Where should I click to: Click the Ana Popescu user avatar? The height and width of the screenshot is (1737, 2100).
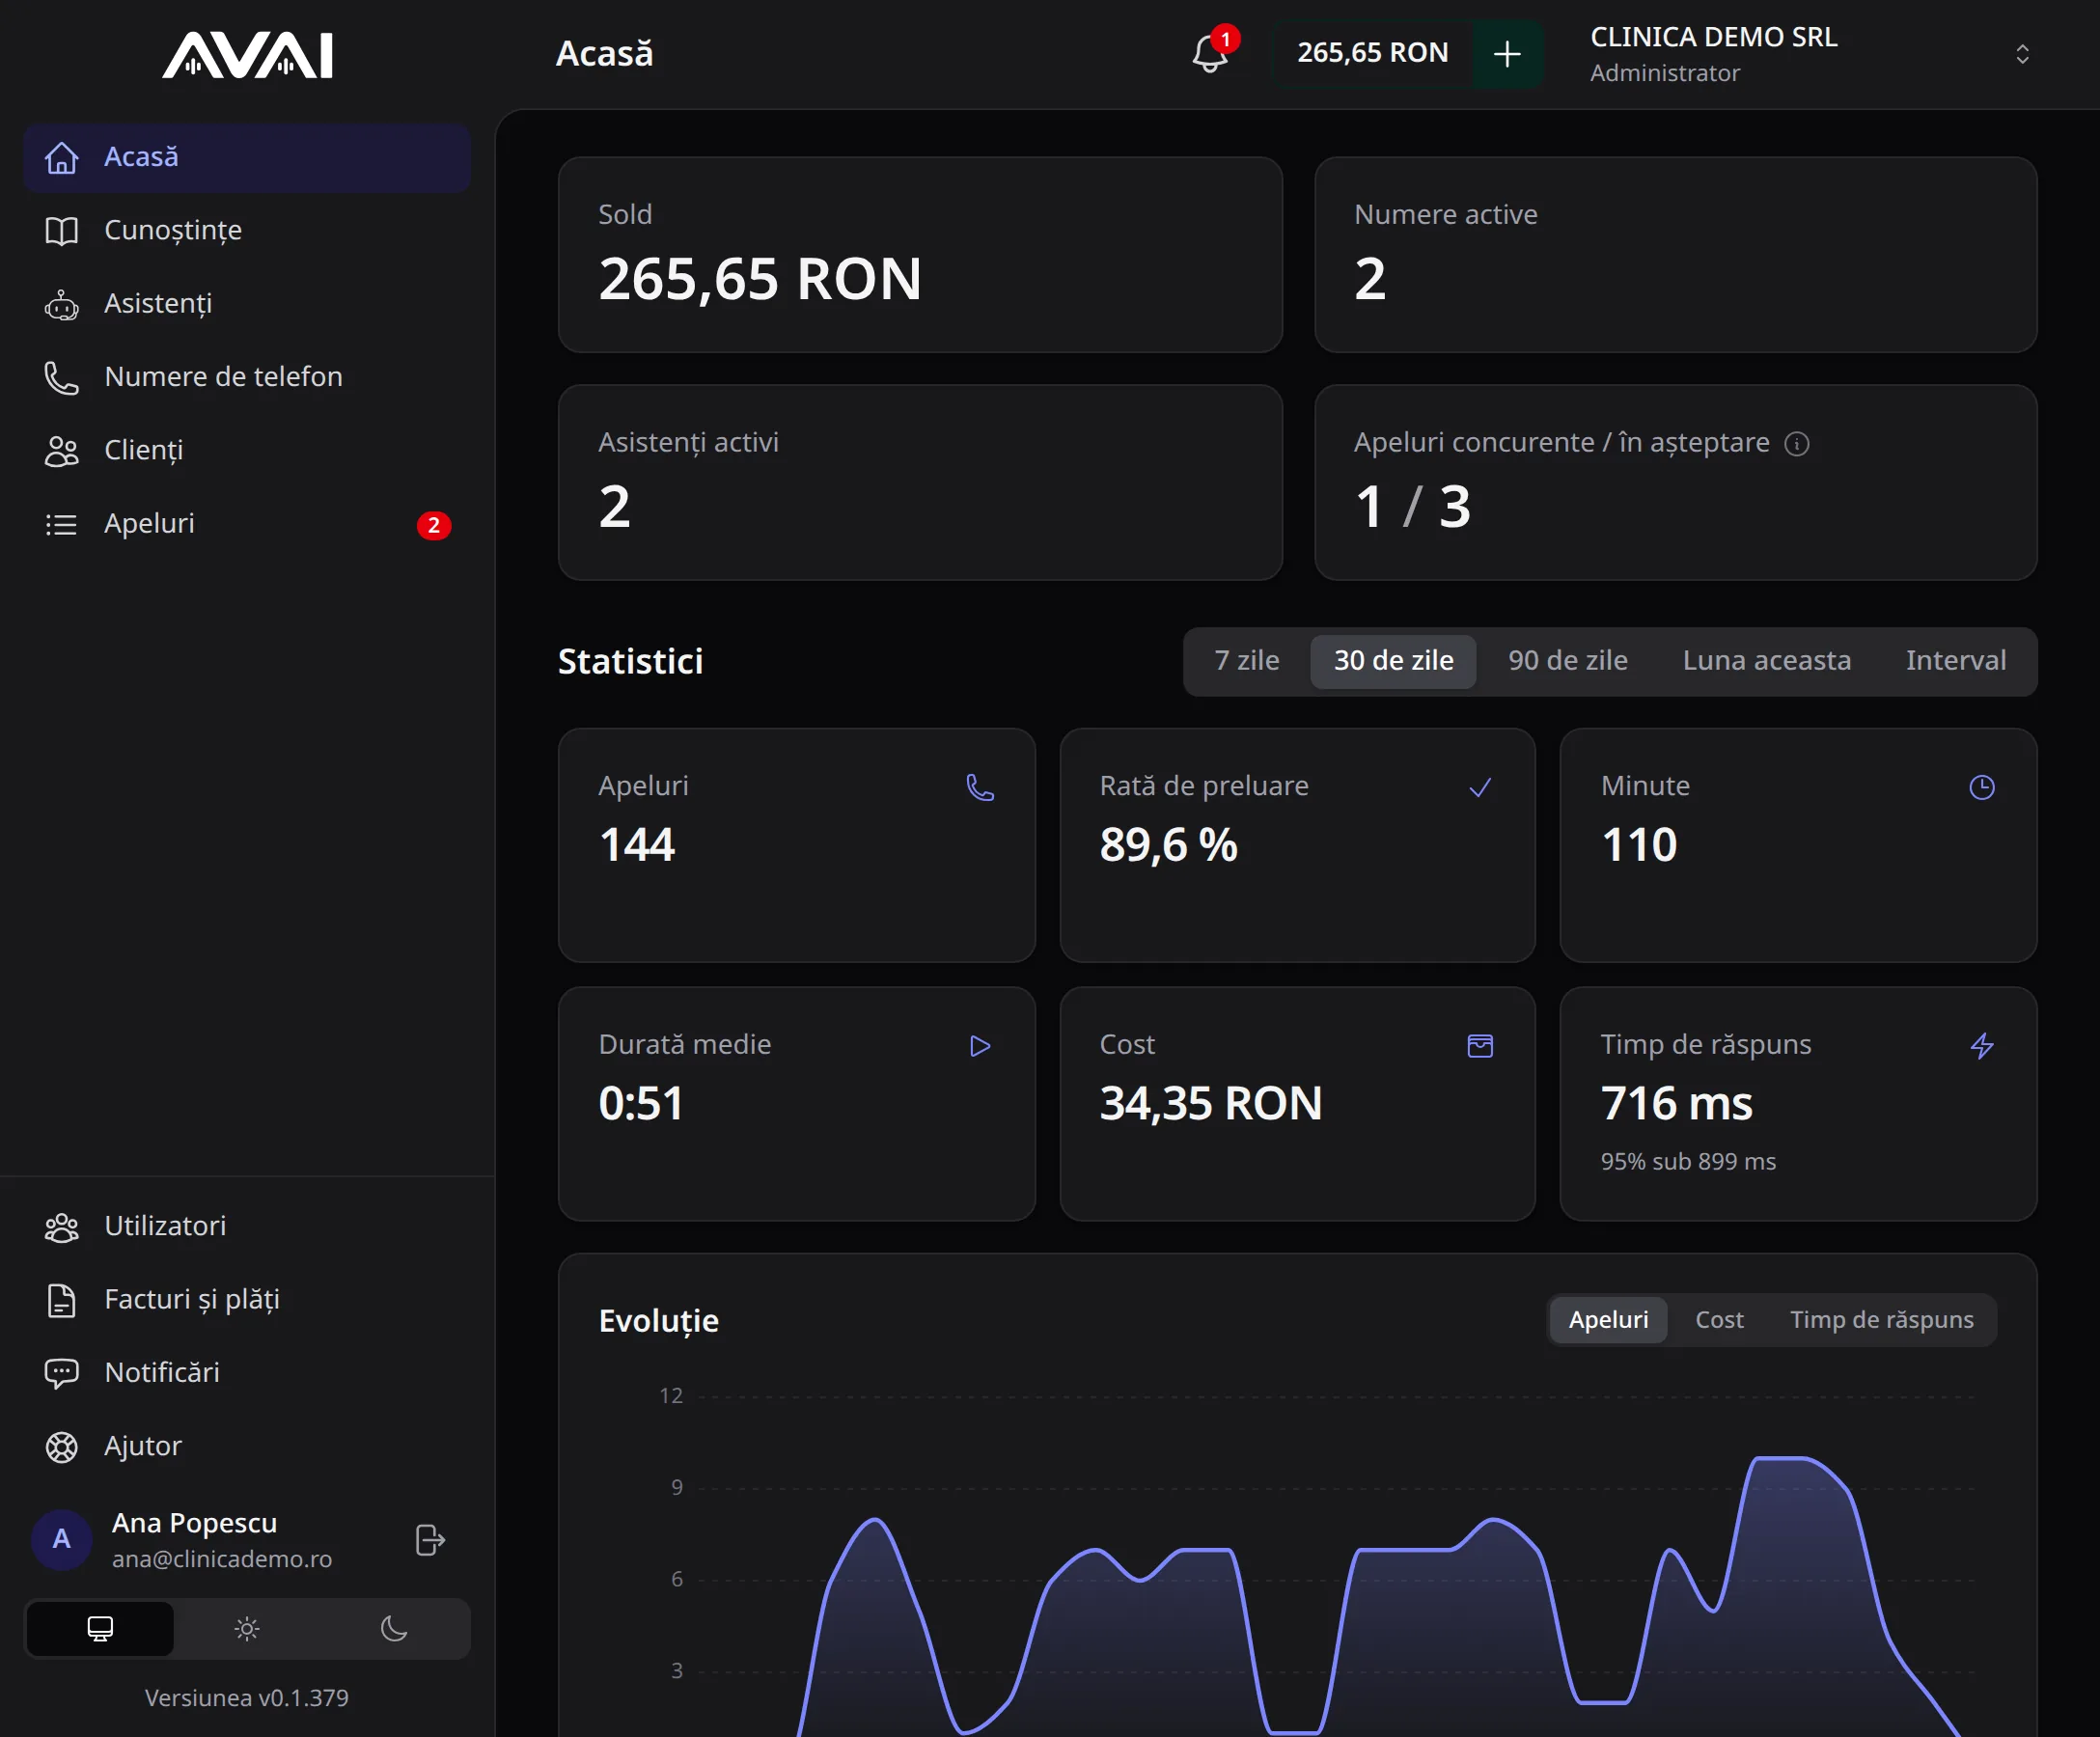pos(62,1540)
